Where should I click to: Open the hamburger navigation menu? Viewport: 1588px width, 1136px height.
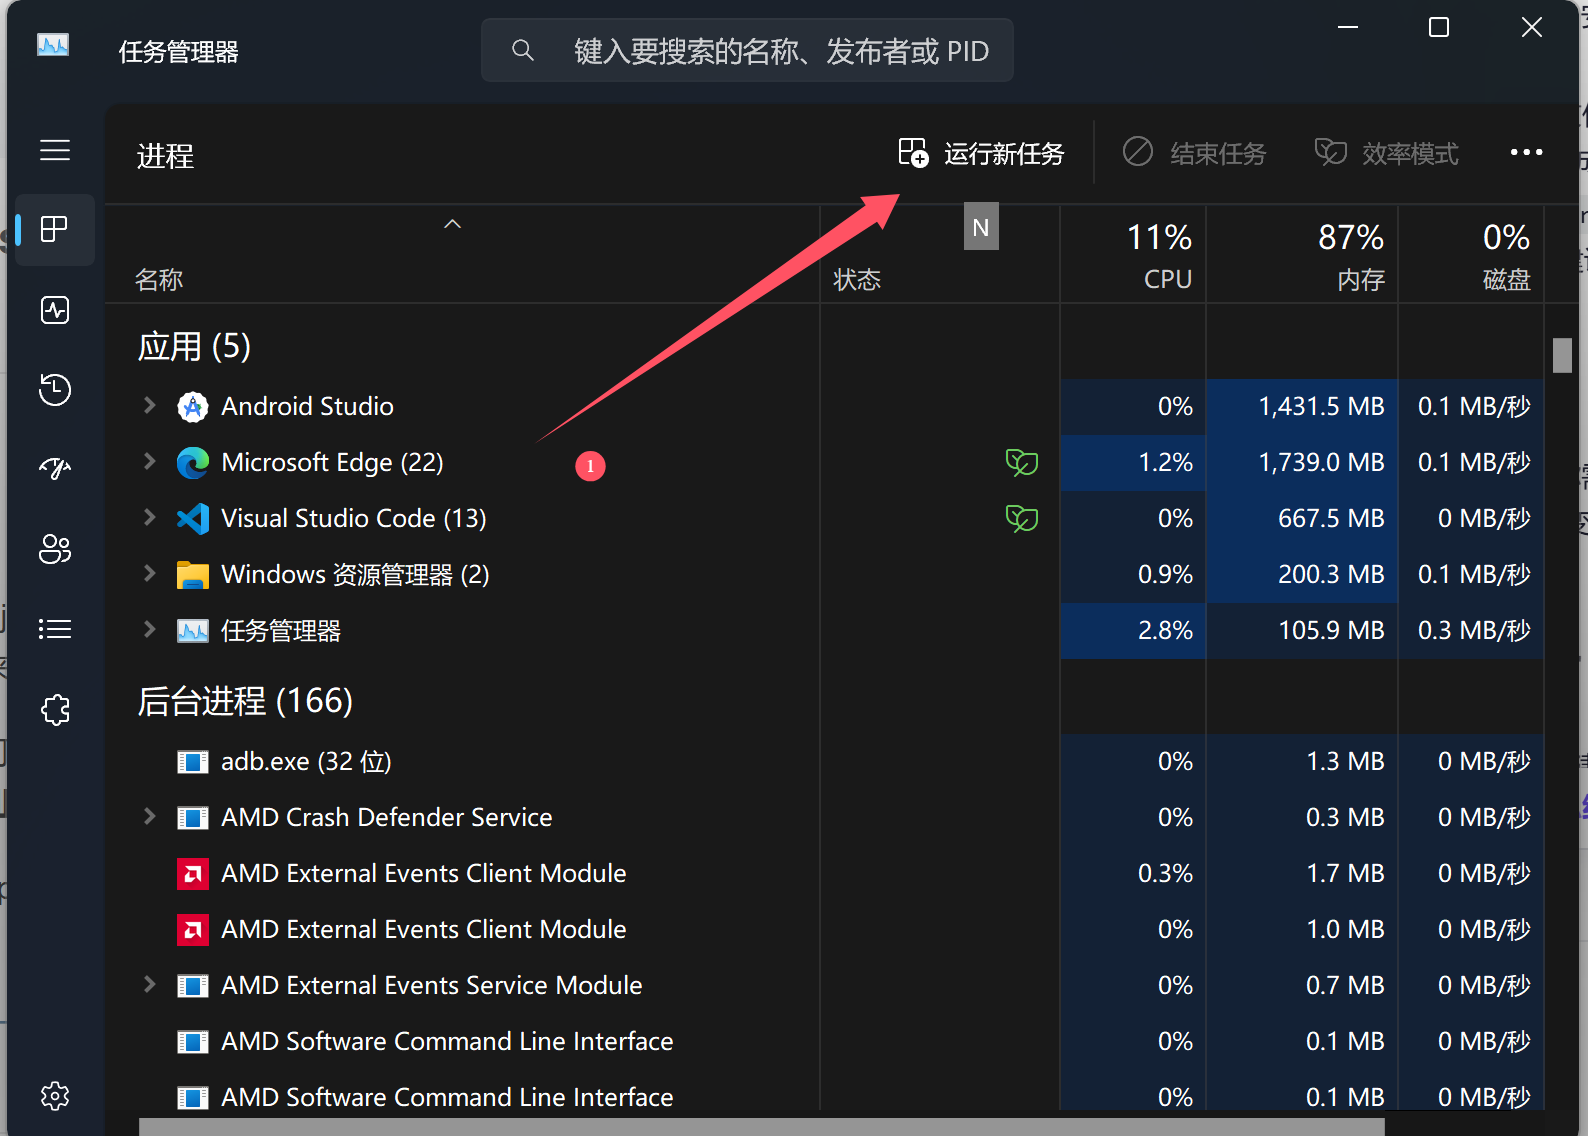click(x=55, y=150)
